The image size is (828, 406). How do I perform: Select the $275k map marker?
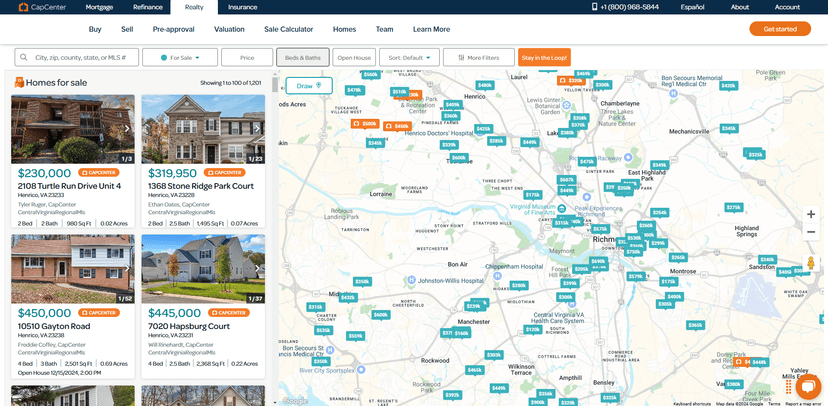coord(733,207)
